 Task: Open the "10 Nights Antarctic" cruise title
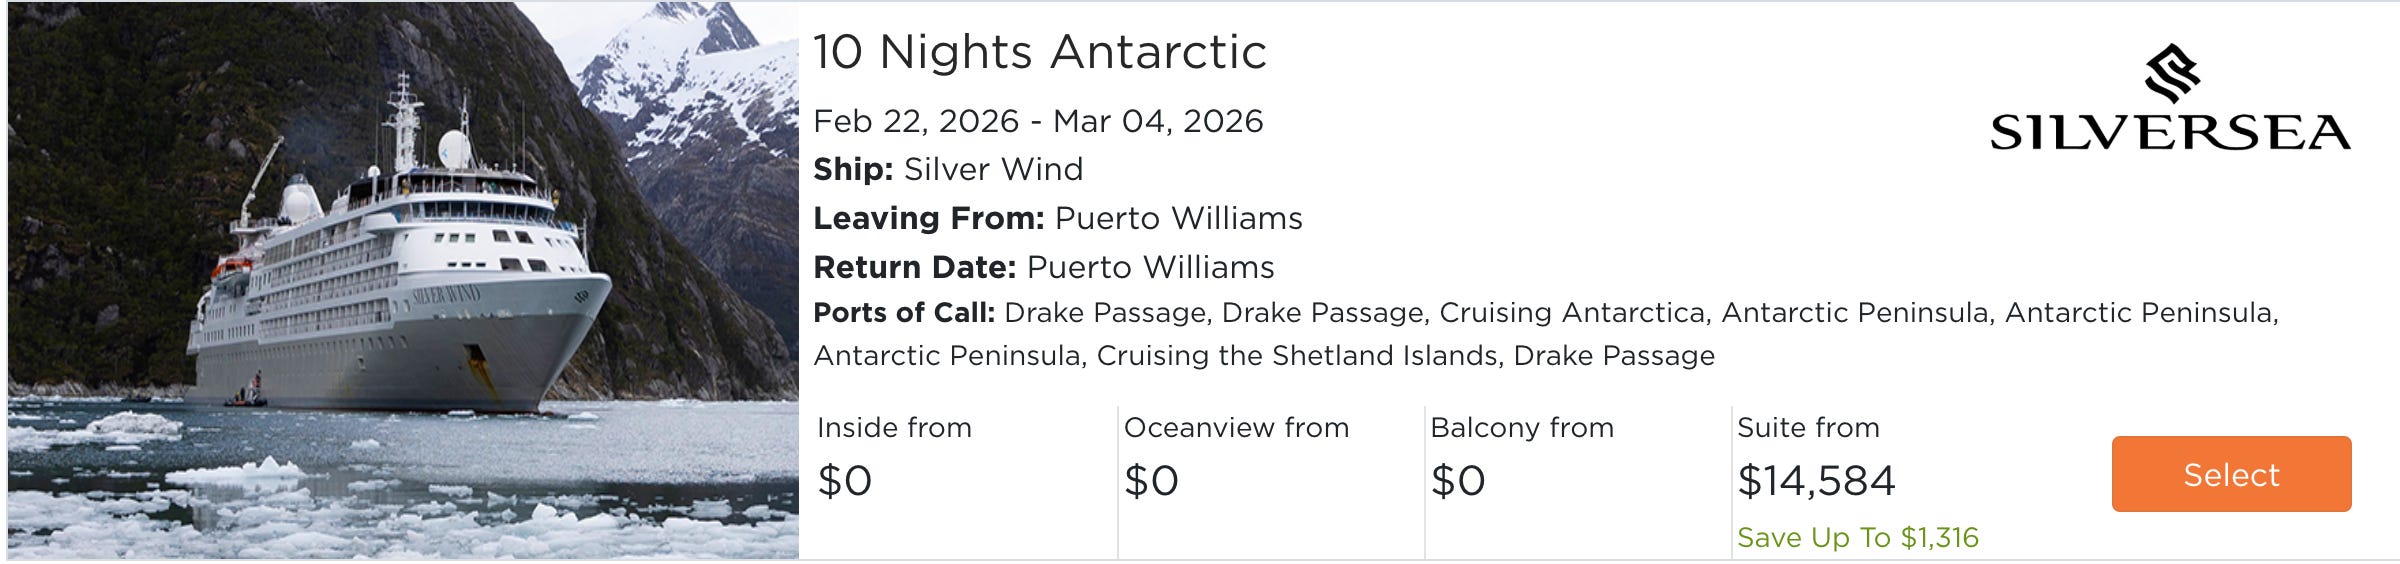pyautogui.click(x=1039, y=52)
